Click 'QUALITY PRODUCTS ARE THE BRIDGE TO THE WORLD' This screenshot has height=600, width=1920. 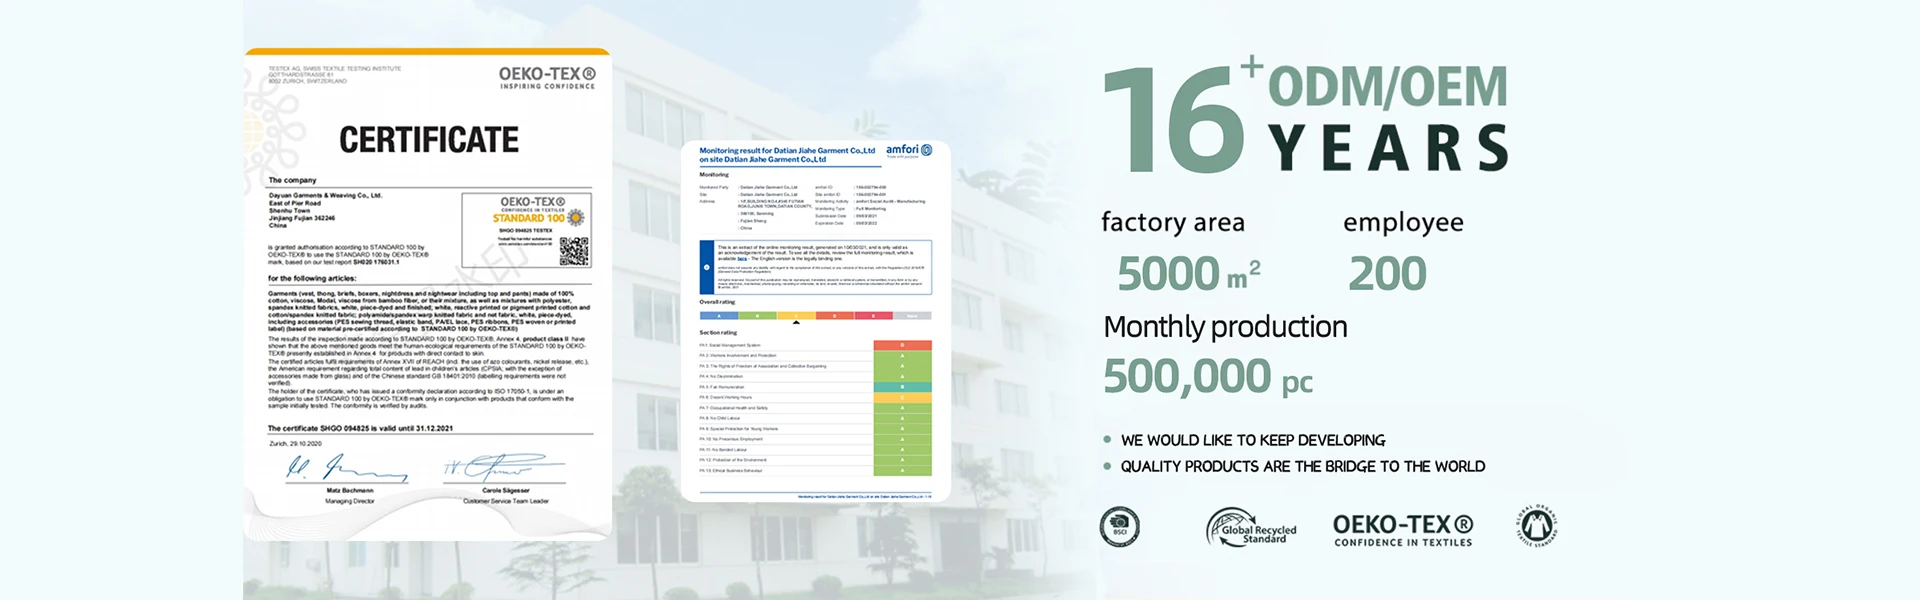[1302, 467]
